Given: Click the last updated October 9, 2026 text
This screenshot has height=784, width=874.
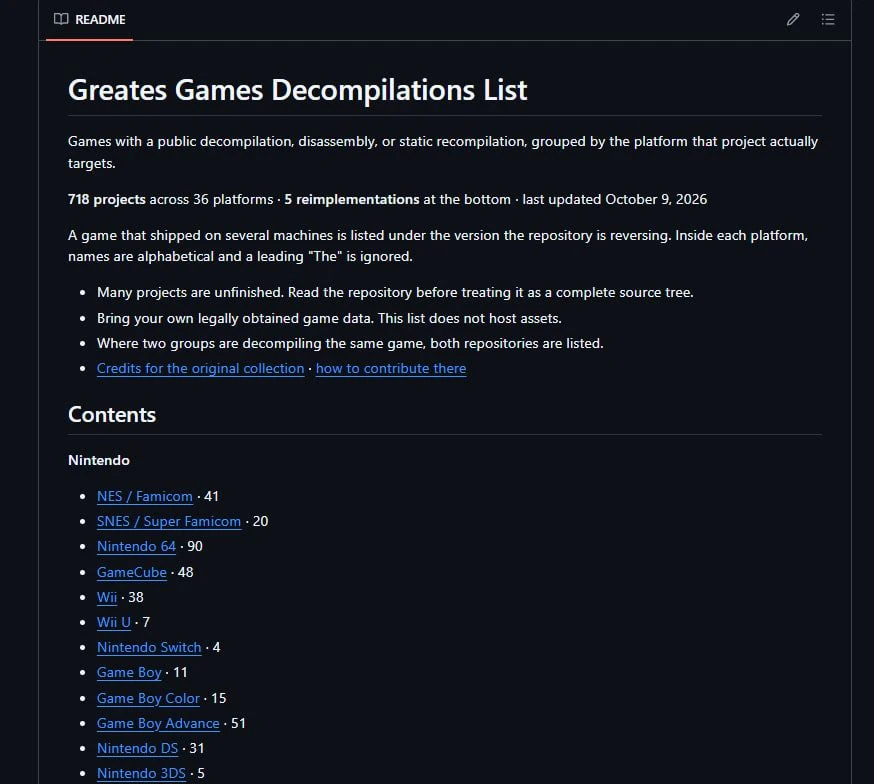Looking at the screenshot, I should click(x=614, y=199).
